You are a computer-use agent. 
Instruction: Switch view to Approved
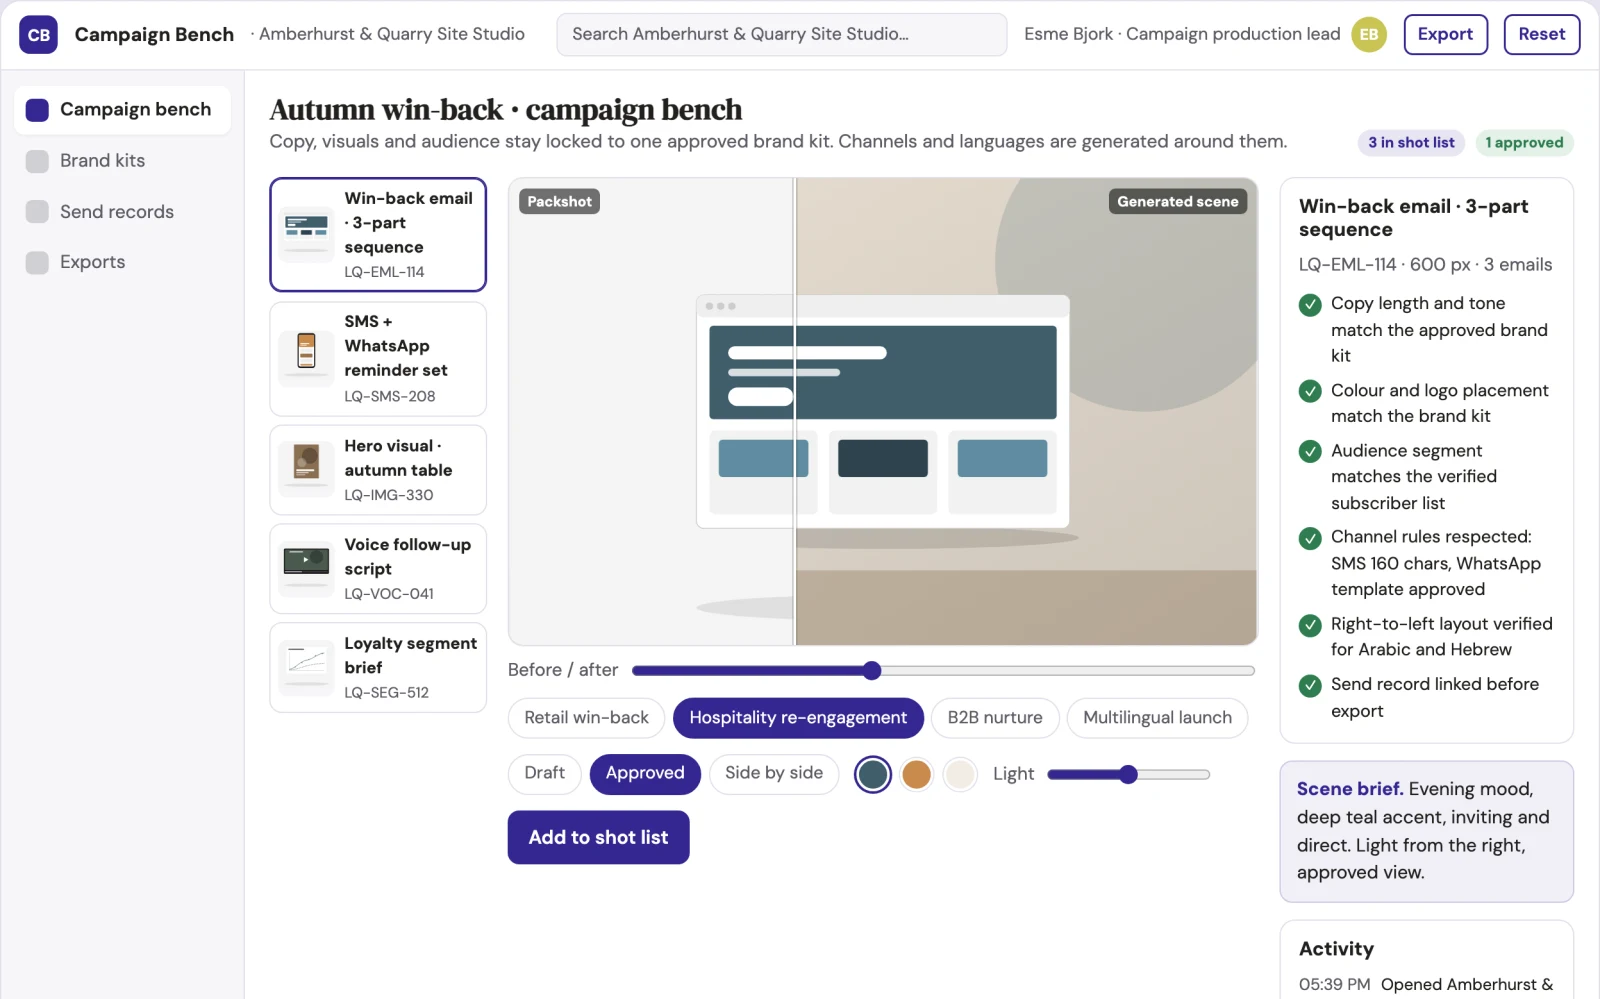[x=645, y=774]
